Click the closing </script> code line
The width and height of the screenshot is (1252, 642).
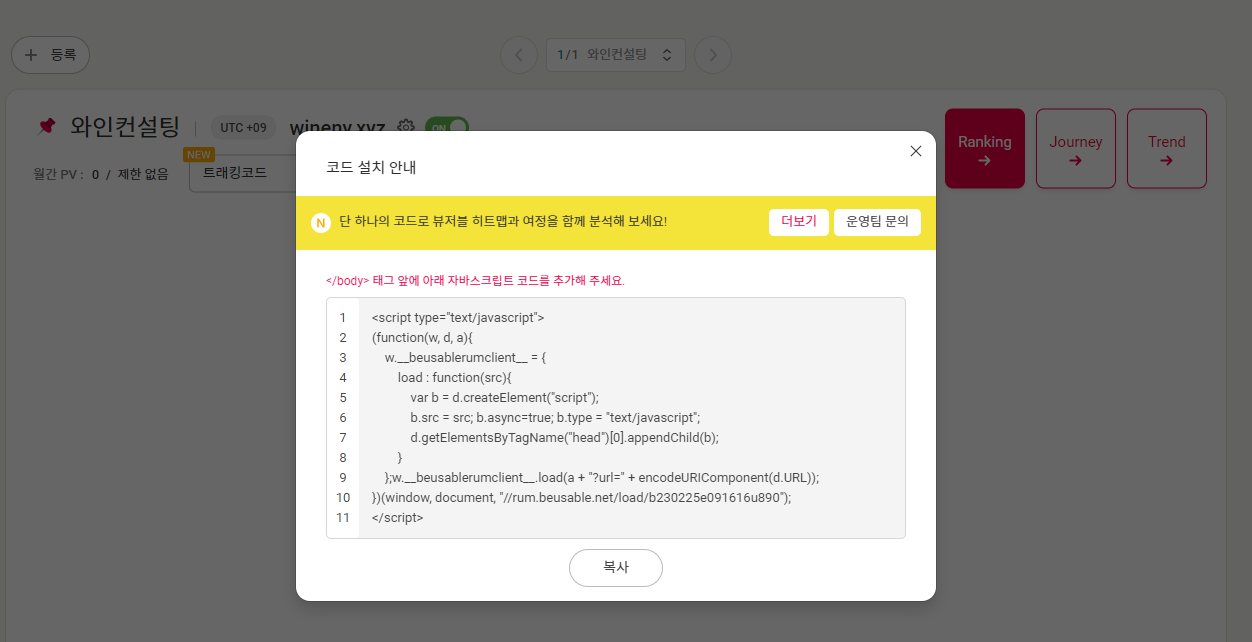[397, 518]
